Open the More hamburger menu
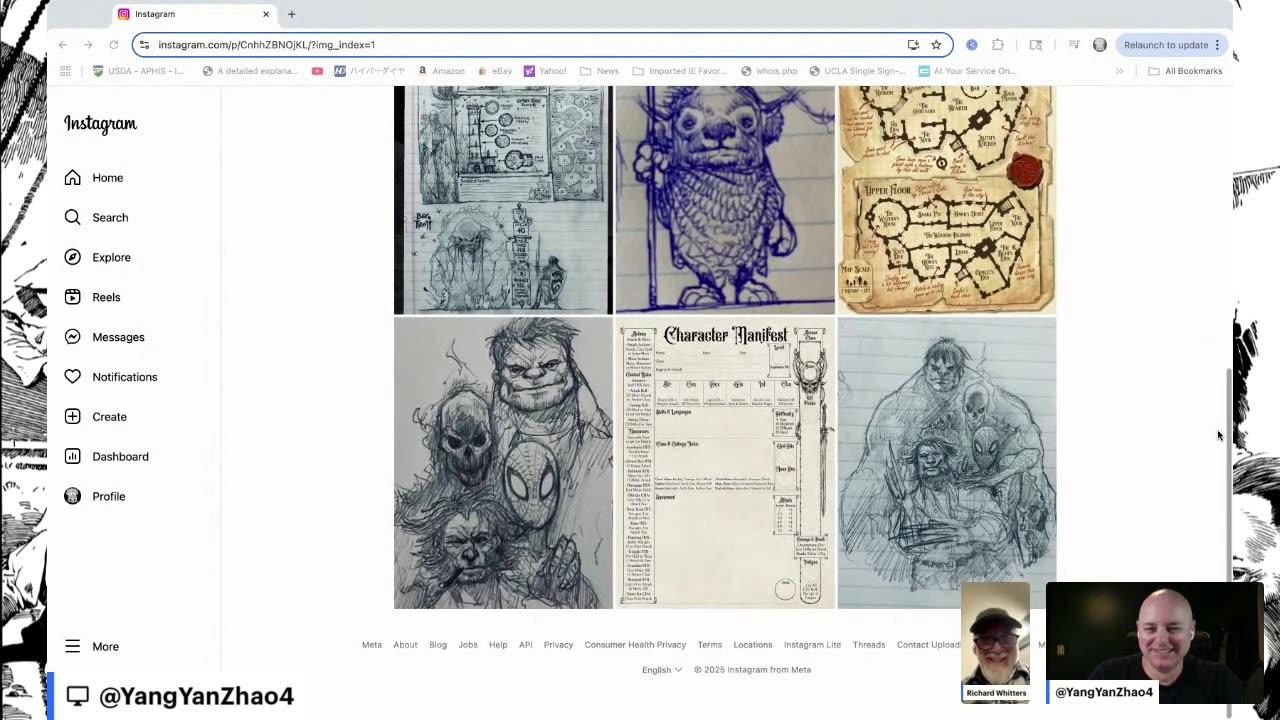Screen dimensions: 1280x720 (x=92, y=647)
